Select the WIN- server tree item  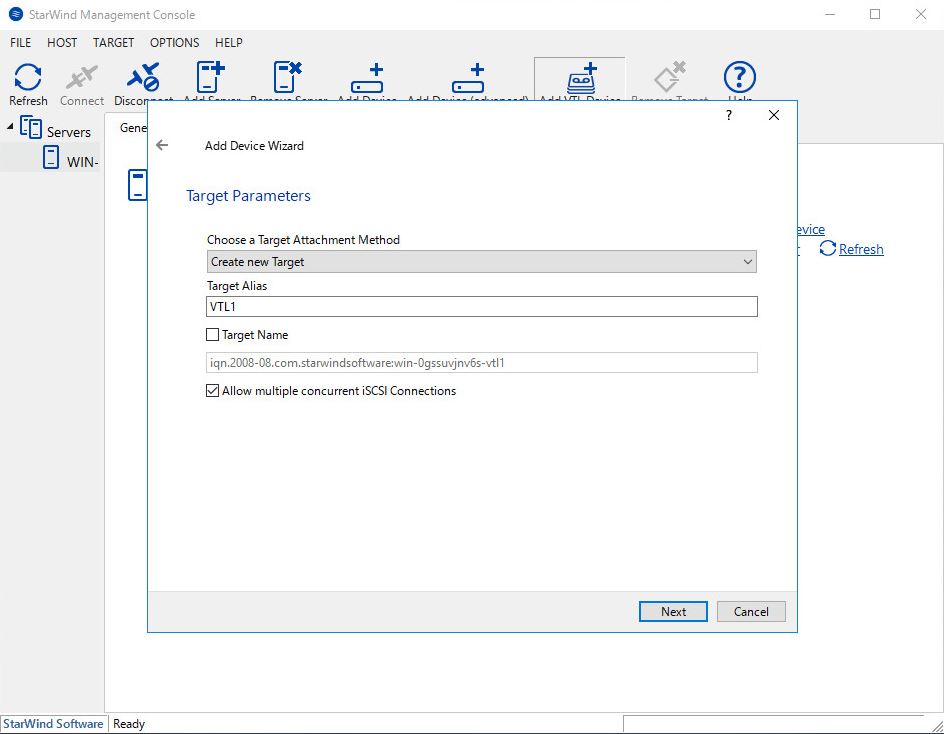click(x=82, y=161)
